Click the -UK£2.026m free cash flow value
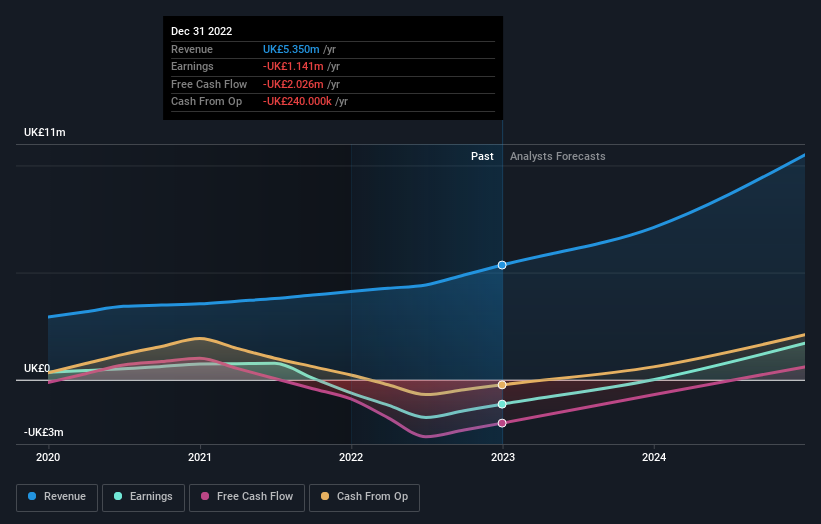This screenshot has height=524, width=821. point(293,84)
